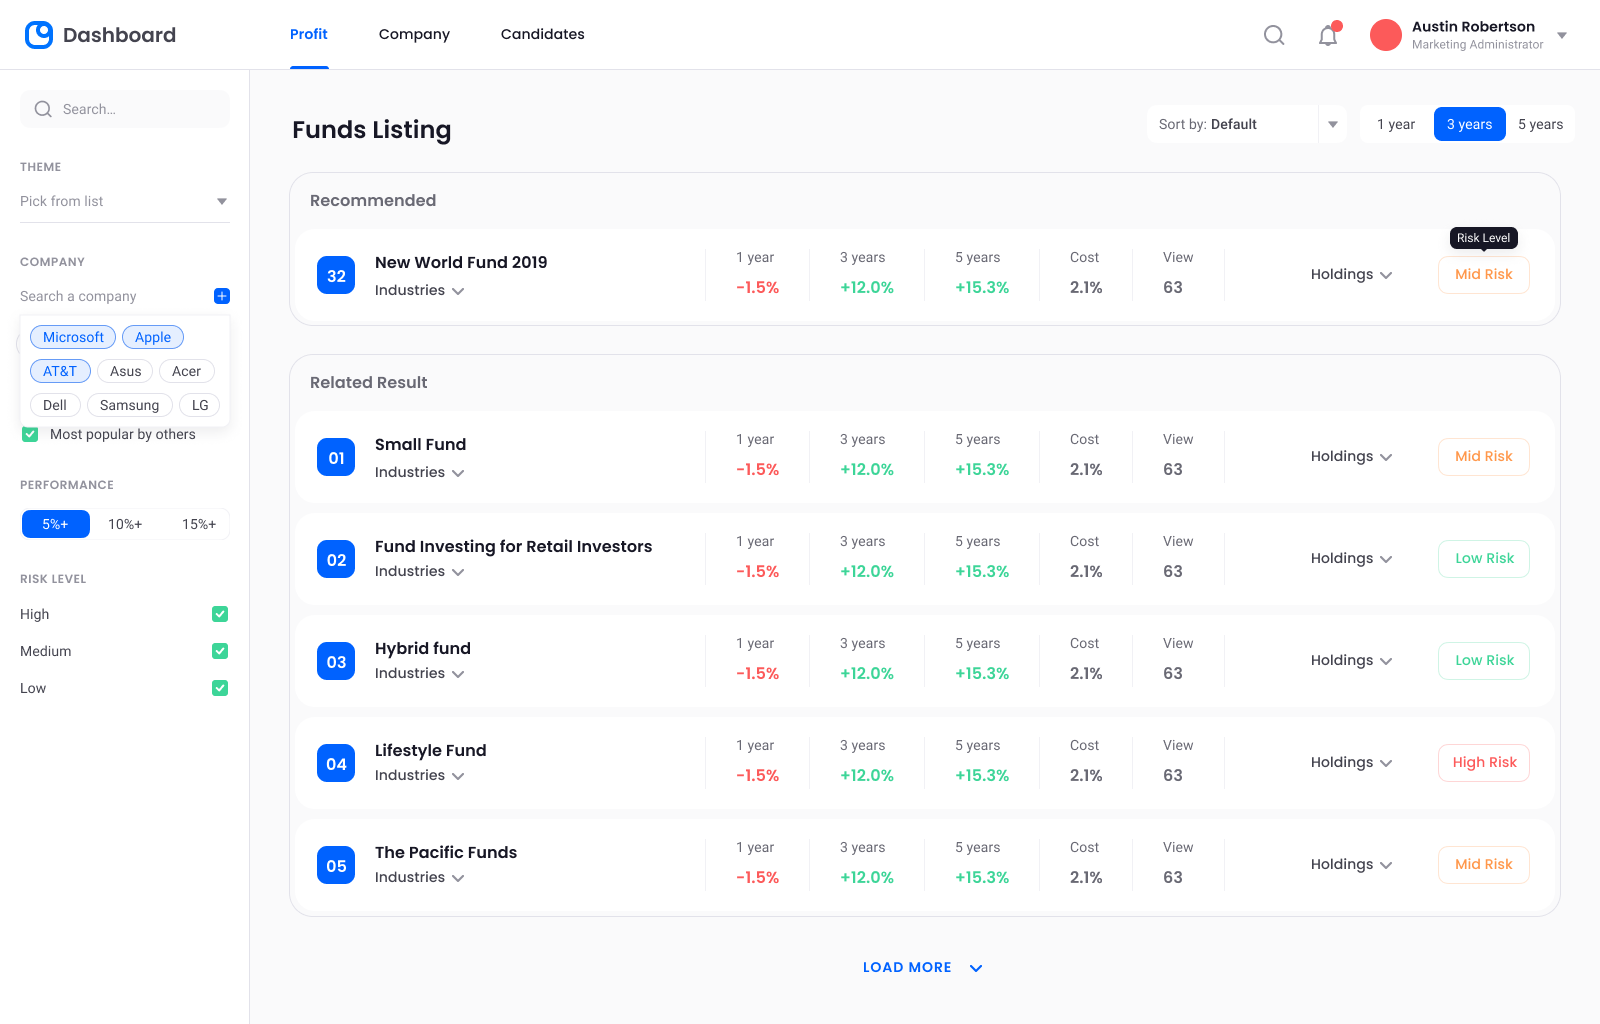This screenshot has width=1600, height=1024.
Task: Select the Samsung company chip
Action: 129,405
